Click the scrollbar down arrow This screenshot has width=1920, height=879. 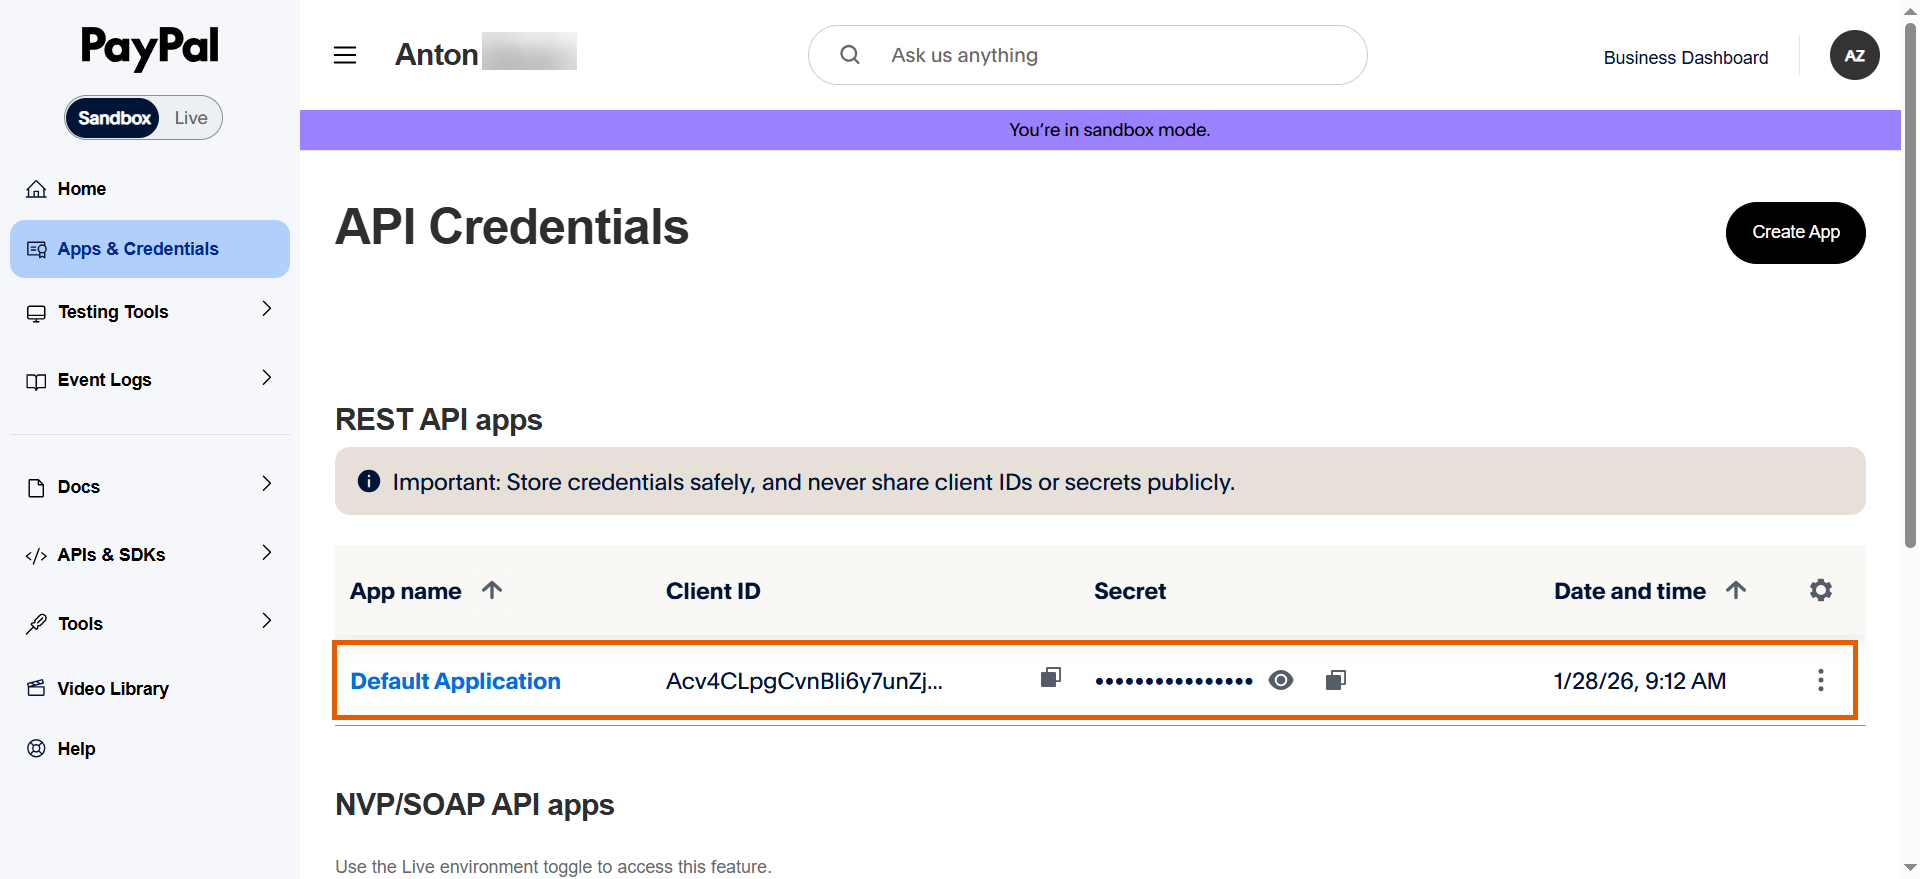1910,868
